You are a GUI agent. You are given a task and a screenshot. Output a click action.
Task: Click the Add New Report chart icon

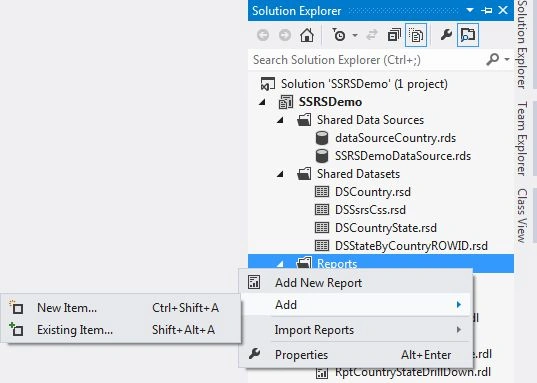tap(254, 283)
